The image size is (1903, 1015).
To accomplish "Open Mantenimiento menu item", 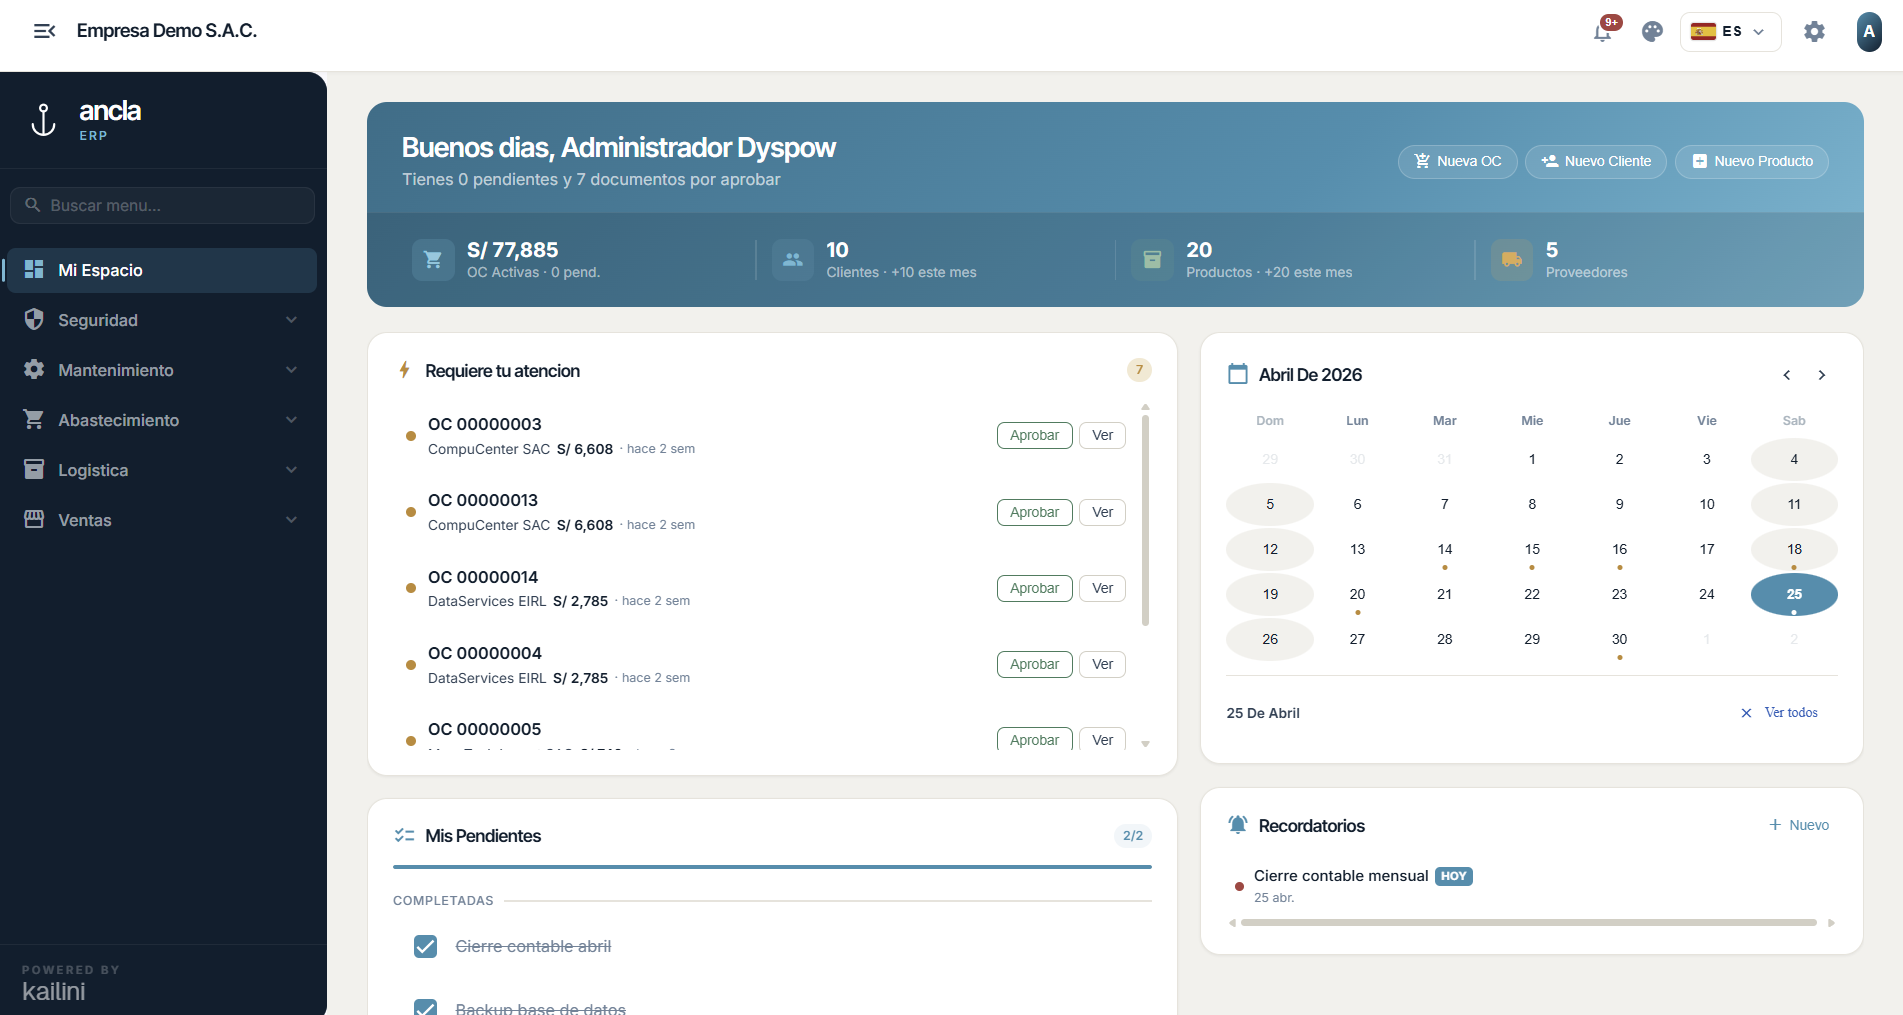I will pos(162,370).
